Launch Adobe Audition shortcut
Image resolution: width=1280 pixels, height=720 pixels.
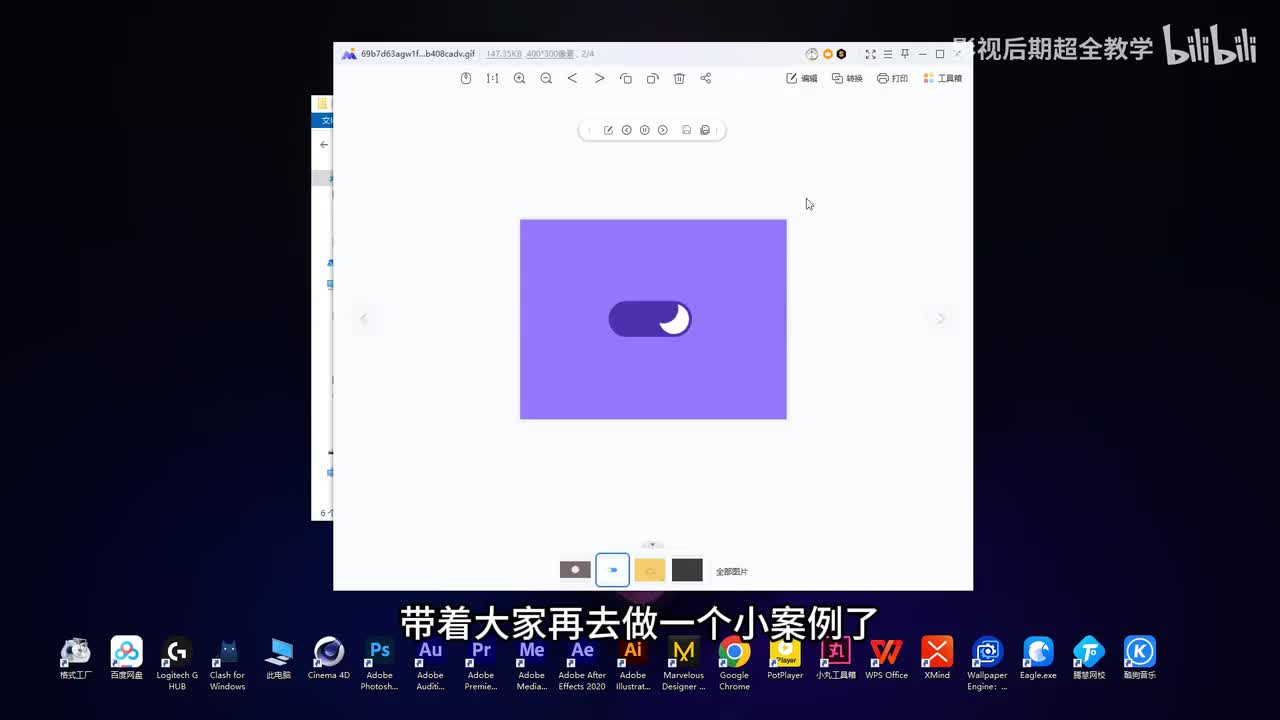(430, 664)
